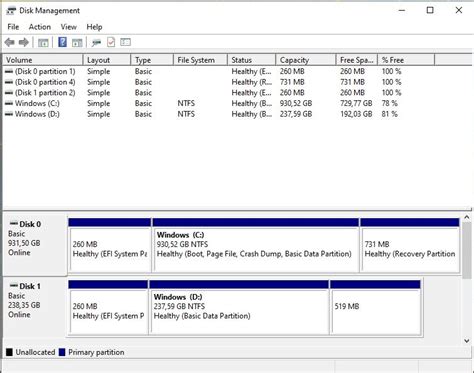Click drive icon beside Windows (D:) row
This screenshot has height=373, width=474.
coord(9,114)
